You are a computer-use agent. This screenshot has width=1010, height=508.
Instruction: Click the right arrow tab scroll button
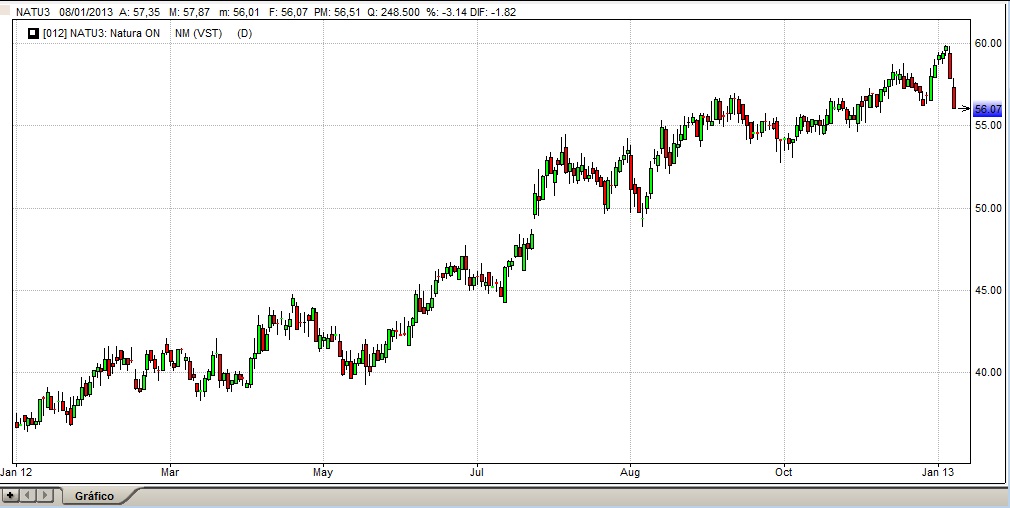[45, 495]
